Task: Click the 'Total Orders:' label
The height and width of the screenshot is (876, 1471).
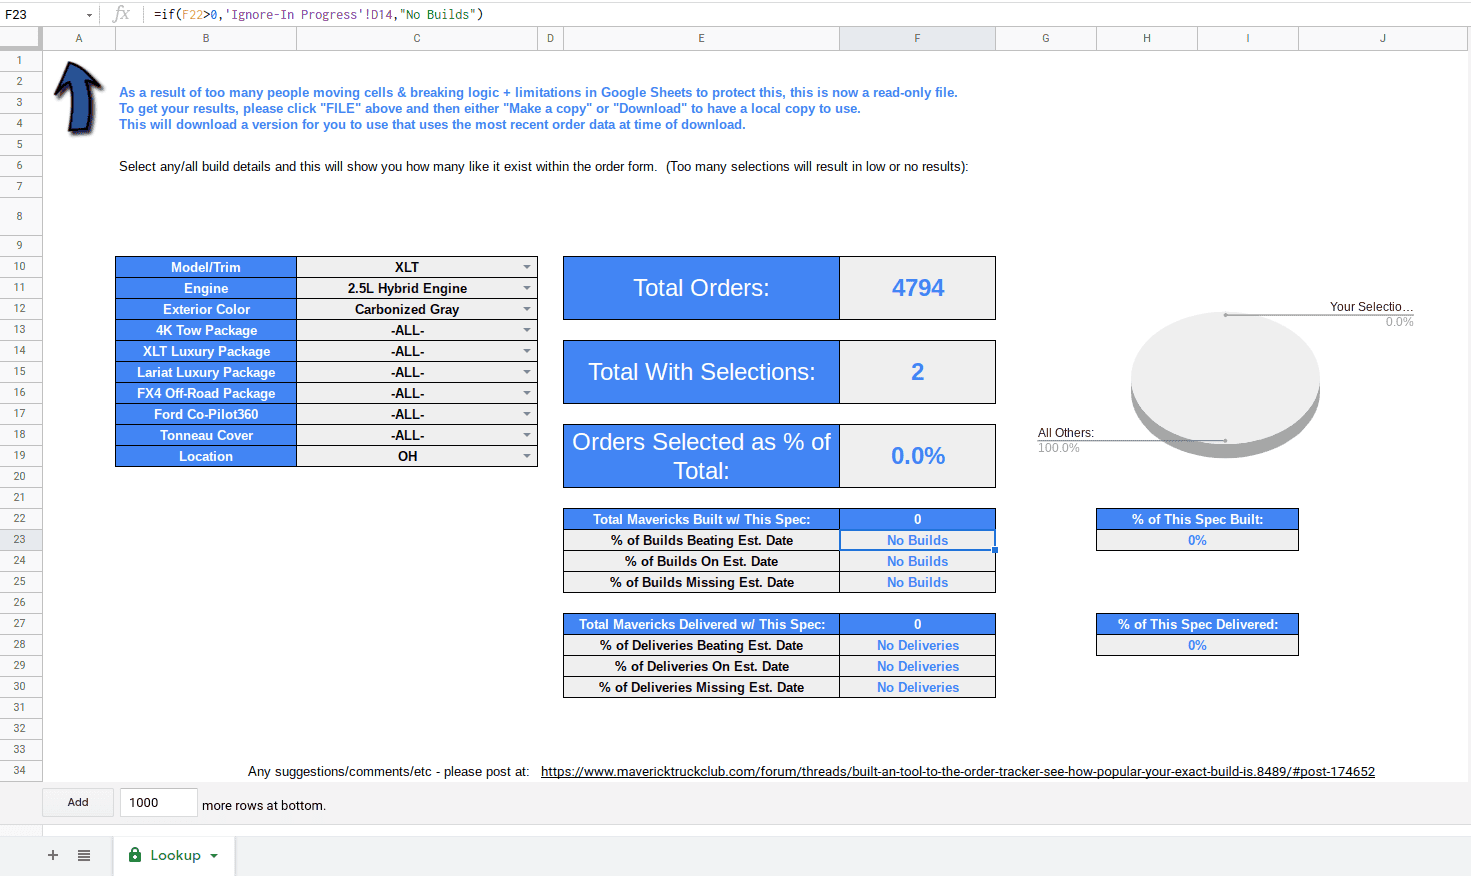Action: click(701, 288)
